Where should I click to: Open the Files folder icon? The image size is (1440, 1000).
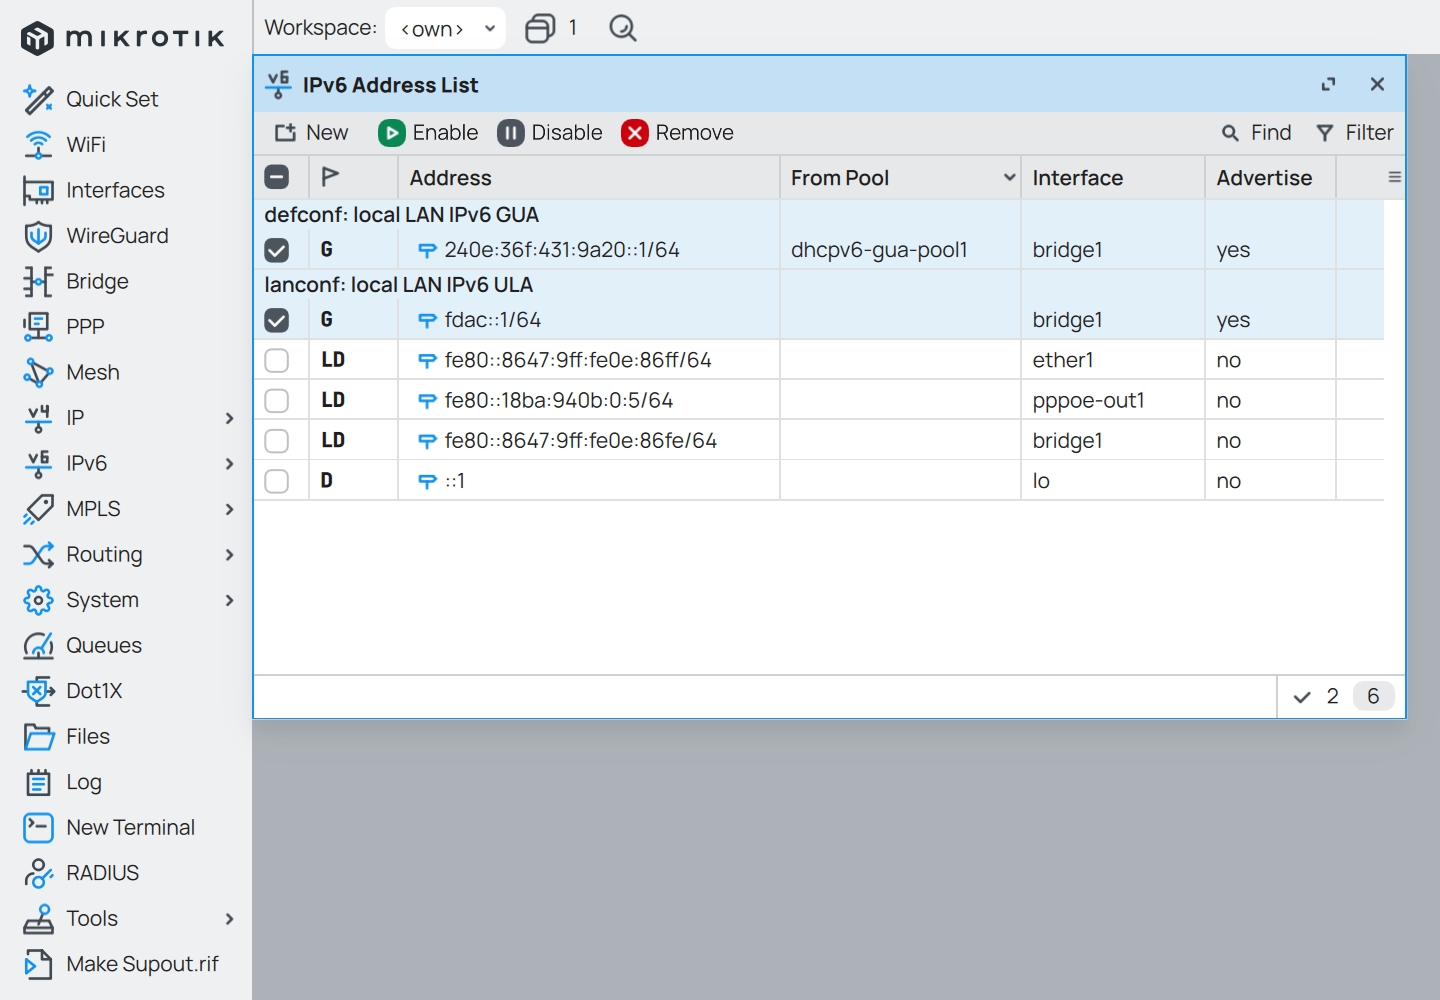click(x=38, y=737)
